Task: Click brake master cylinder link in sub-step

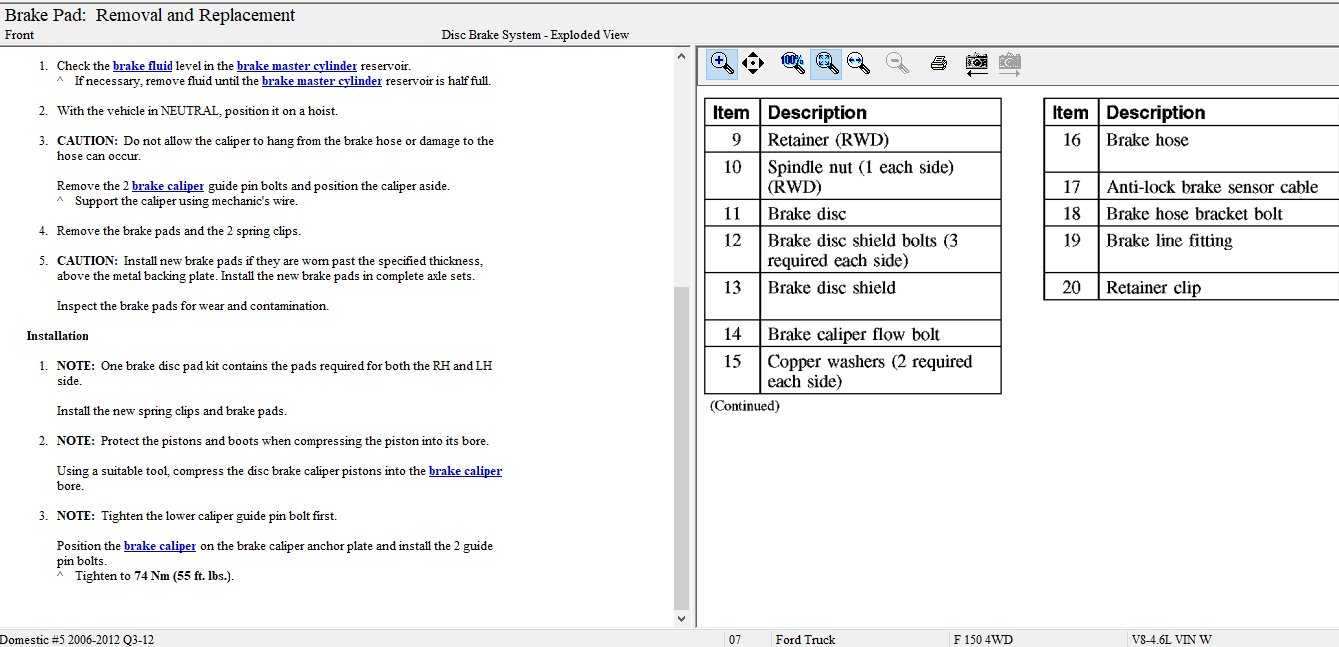Action: [321, 81]
